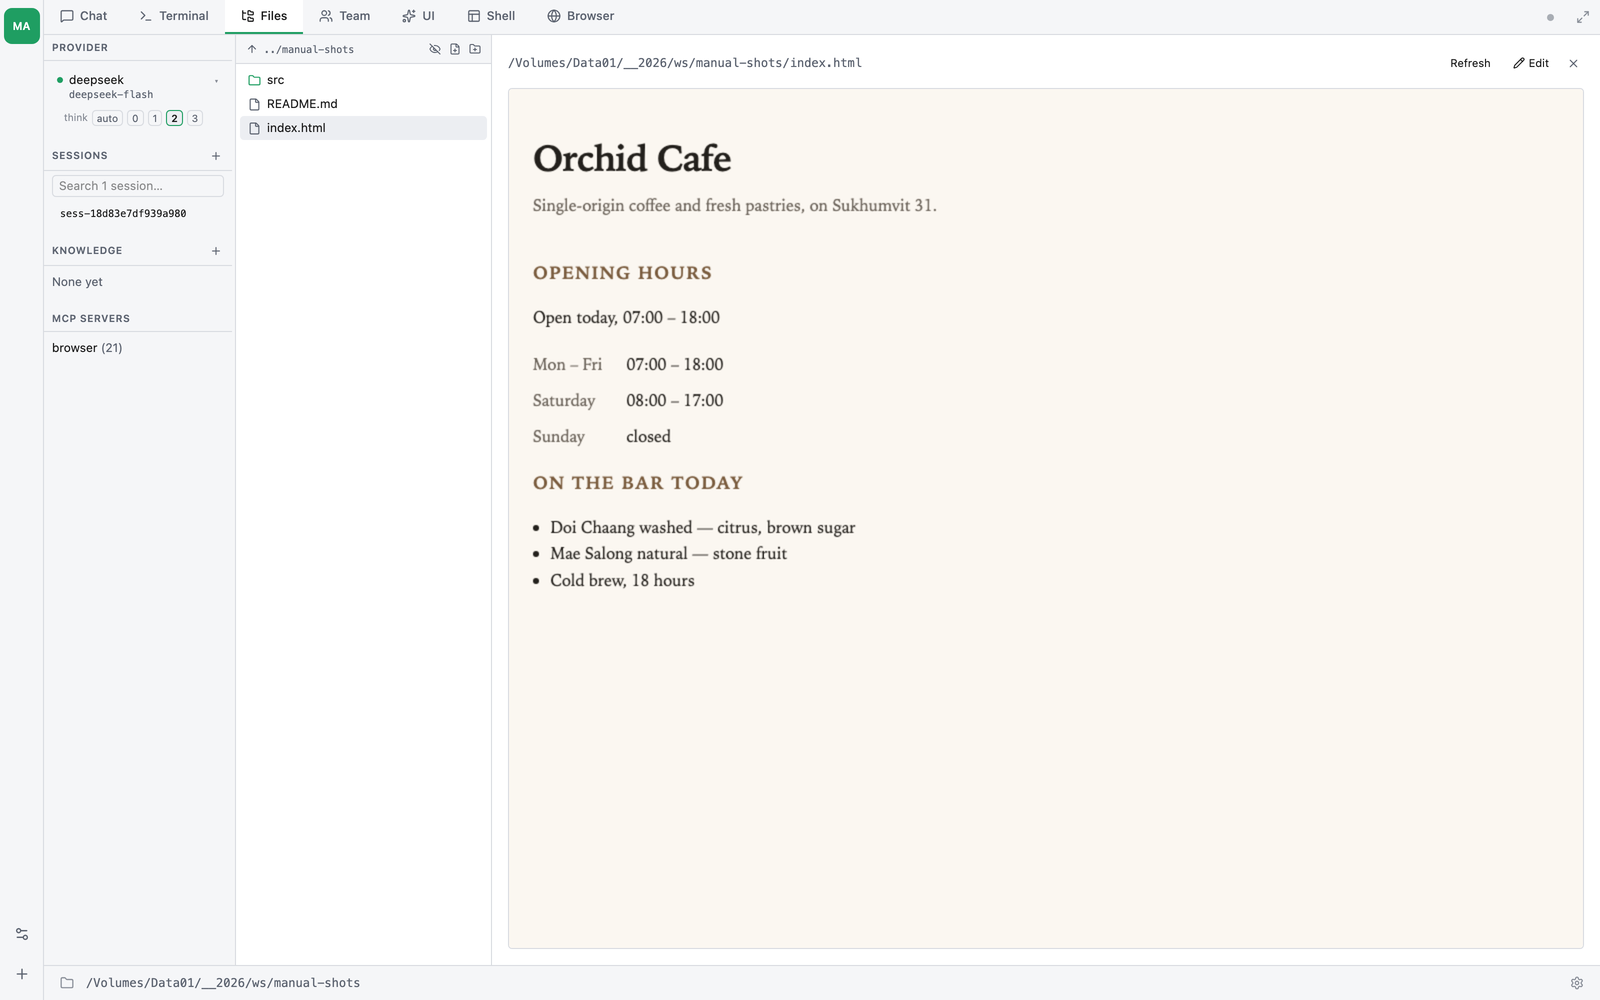This screenshot has height=1000, width=1600.
Task: Add a new session plus icon
Action: [216, 156]
